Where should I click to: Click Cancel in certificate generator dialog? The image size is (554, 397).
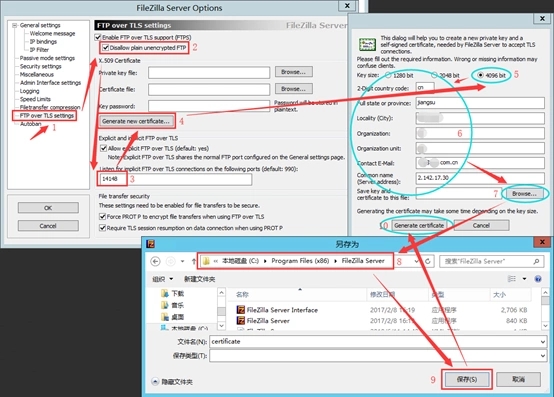[x=481, y=225]
